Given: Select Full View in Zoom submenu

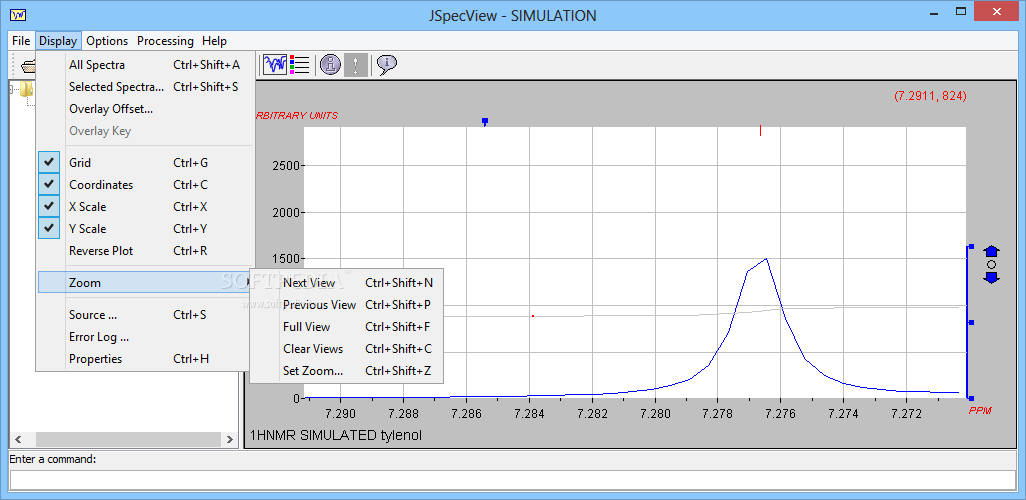Looking at the screenshot, I should point(347,327).
